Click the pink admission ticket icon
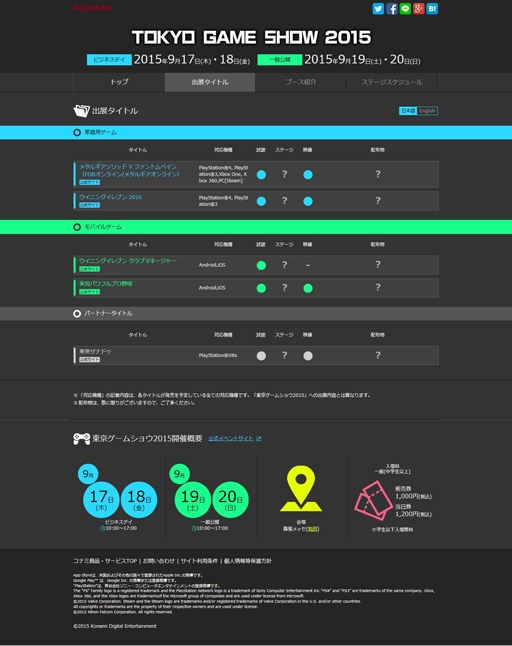This screenshot has height=646, width=512. 373,500
